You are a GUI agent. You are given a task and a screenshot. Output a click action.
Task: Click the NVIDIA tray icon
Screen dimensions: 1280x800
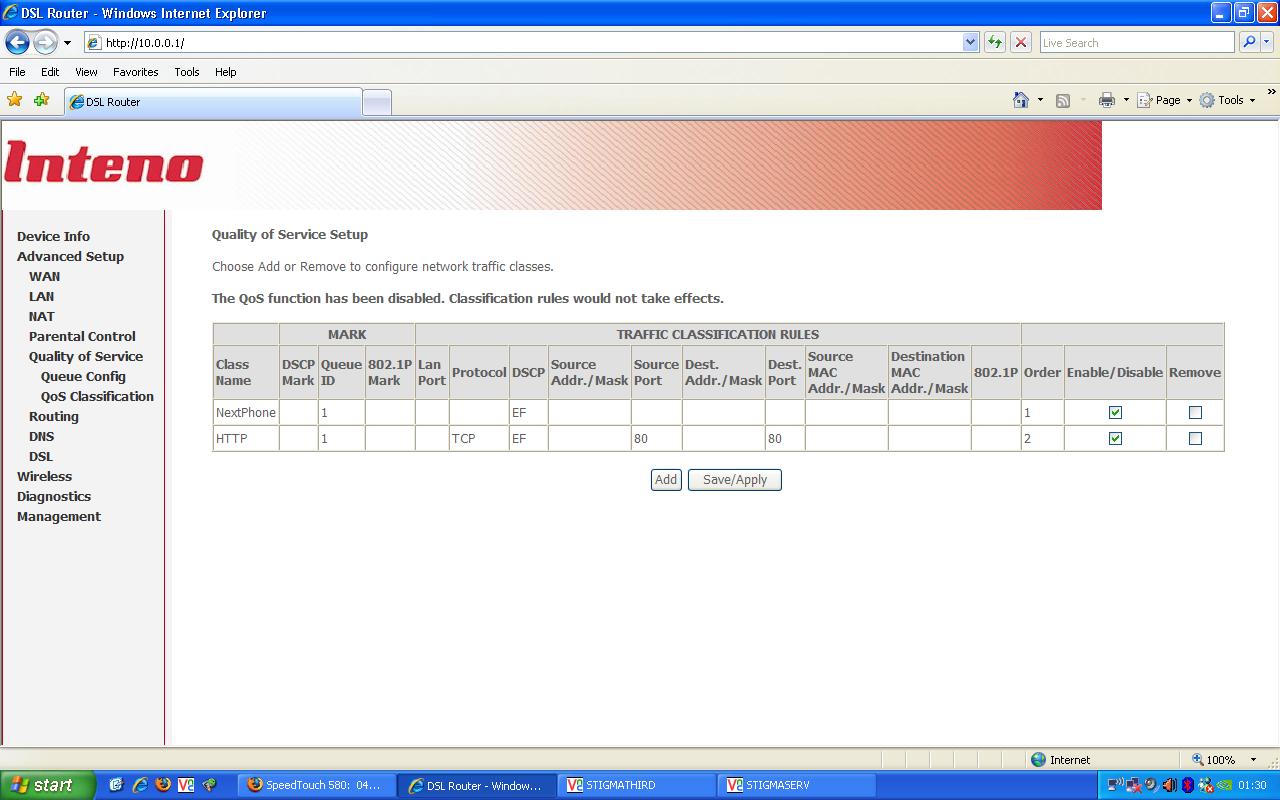pos(1224,785)
